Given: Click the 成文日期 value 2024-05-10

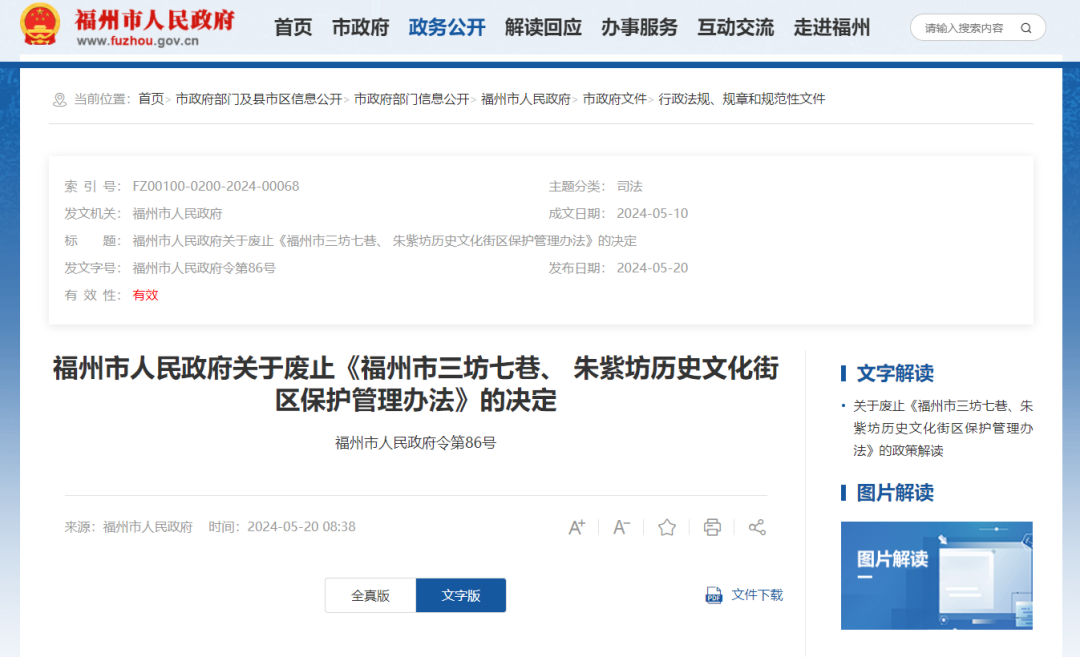Looking at the screenshot, I should click(x=652, y=213).
